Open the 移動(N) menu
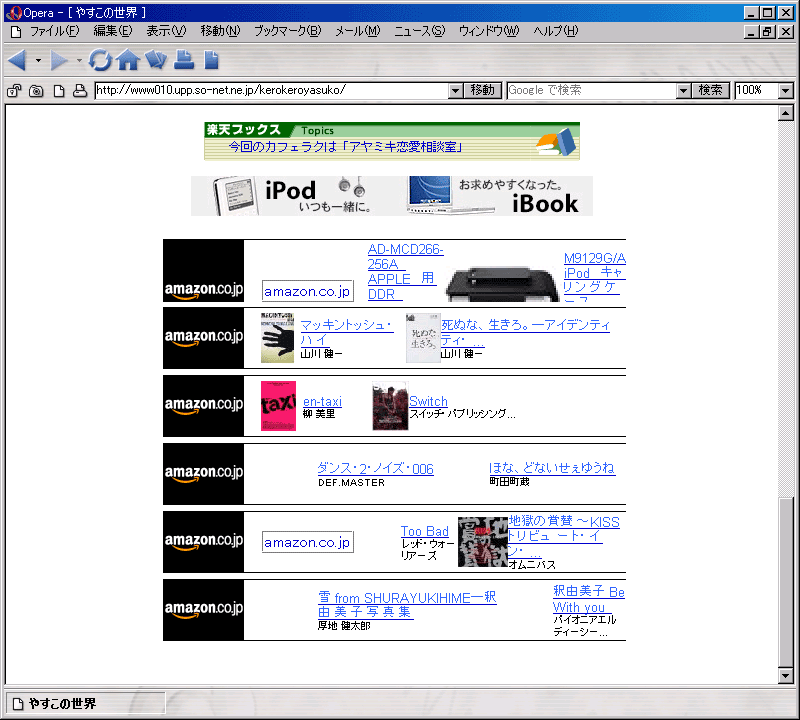The height and width of the screenshot is (720, 800). point(220,31)
